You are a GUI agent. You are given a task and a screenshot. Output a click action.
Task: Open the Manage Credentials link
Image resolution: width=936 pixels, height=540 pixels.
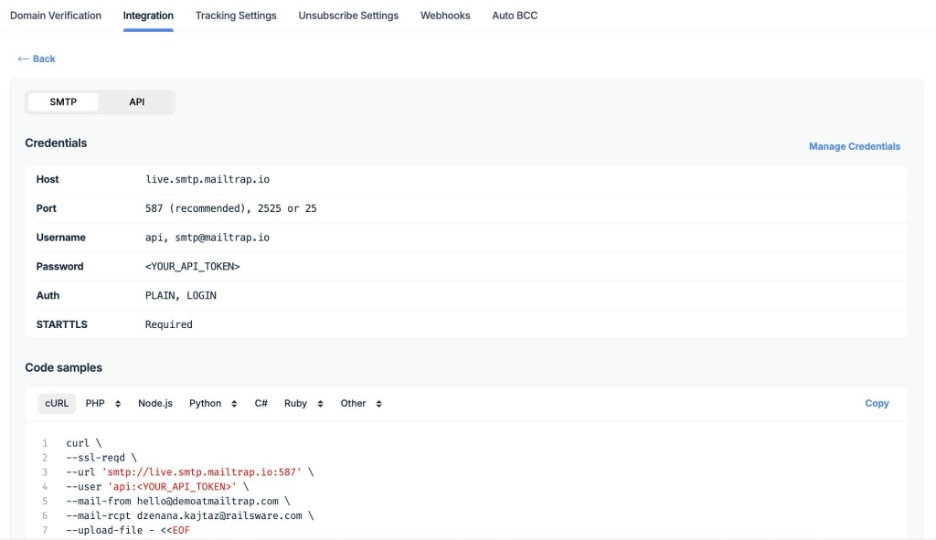coord(854,146)
